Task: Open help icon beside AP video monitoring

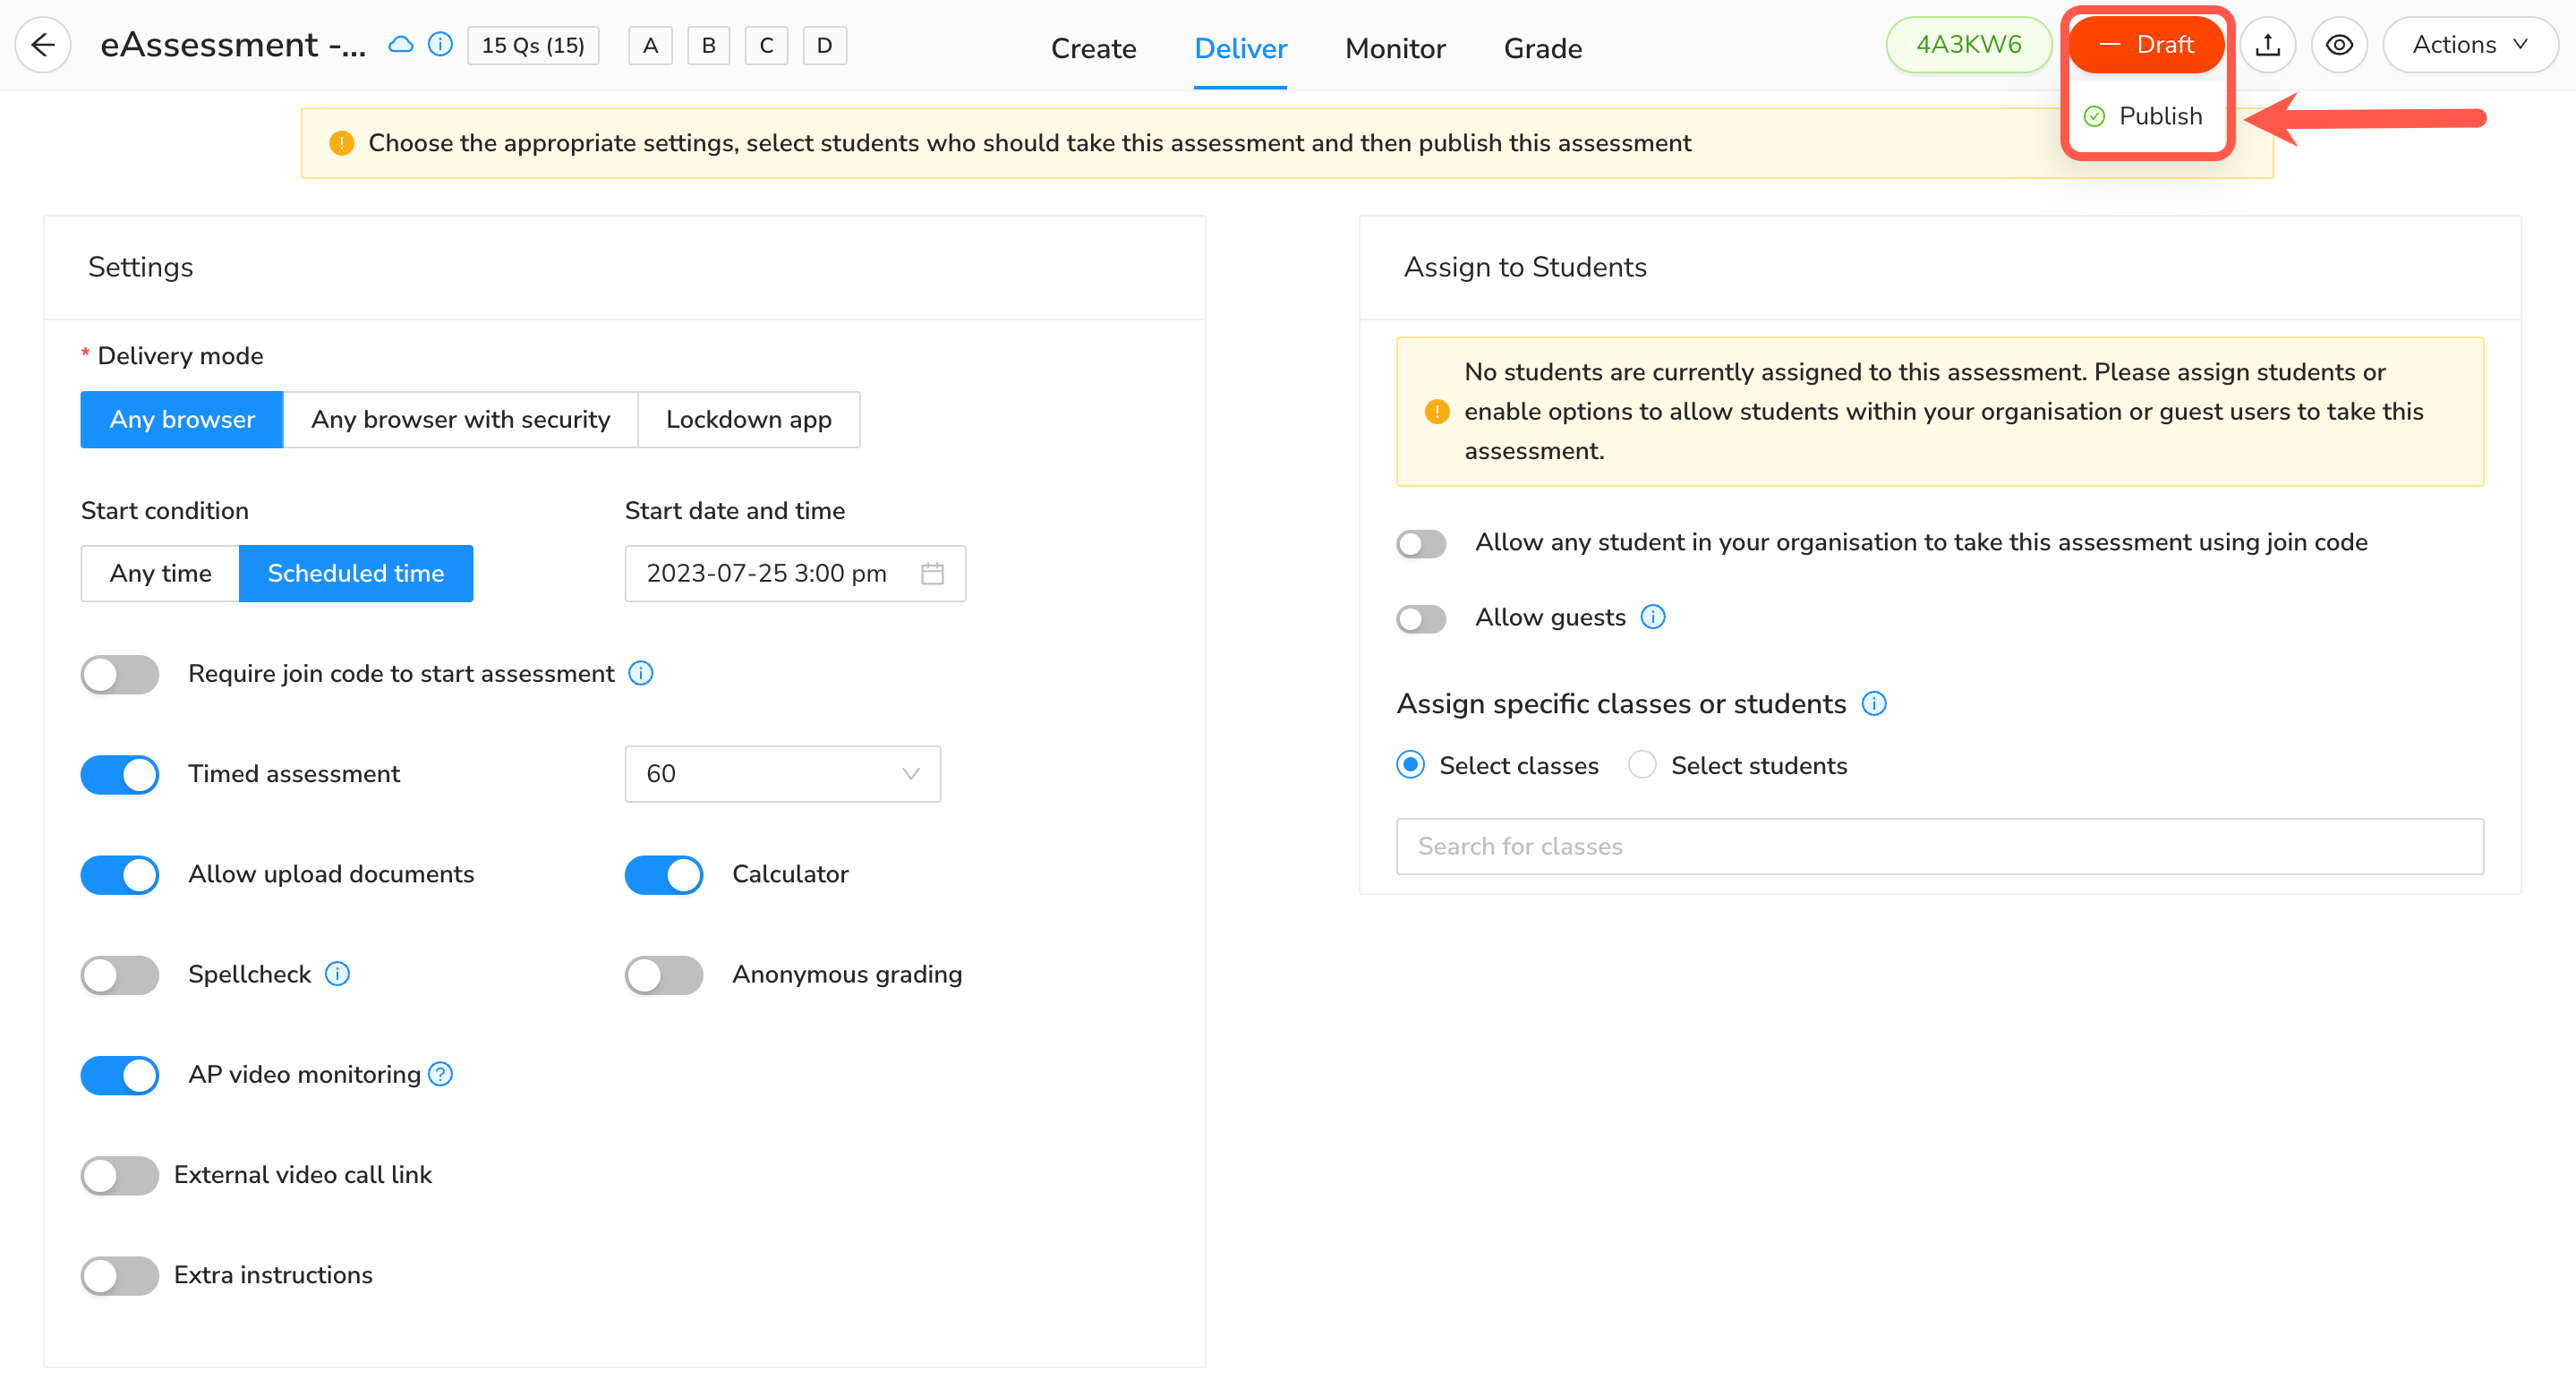Action: pyautogui.click(x=440, y=1073)
